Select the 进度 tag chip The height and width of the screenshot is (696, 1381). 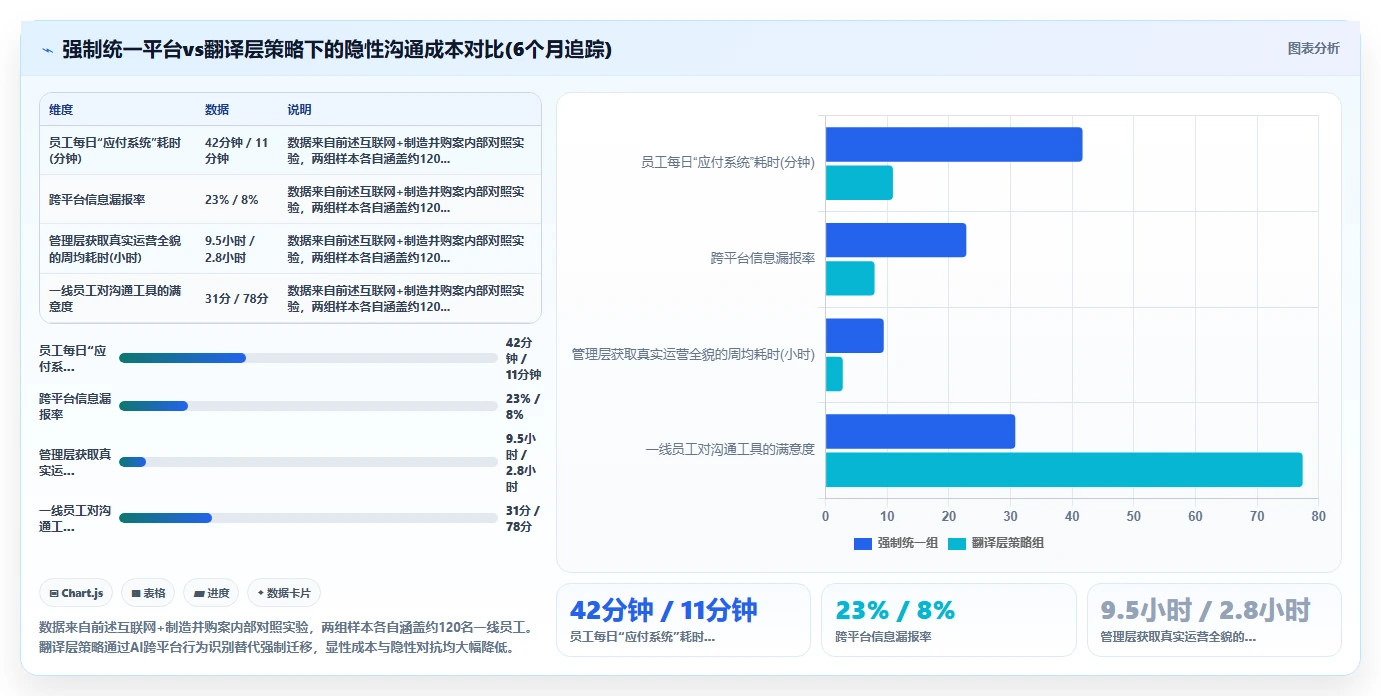[211, 593]
